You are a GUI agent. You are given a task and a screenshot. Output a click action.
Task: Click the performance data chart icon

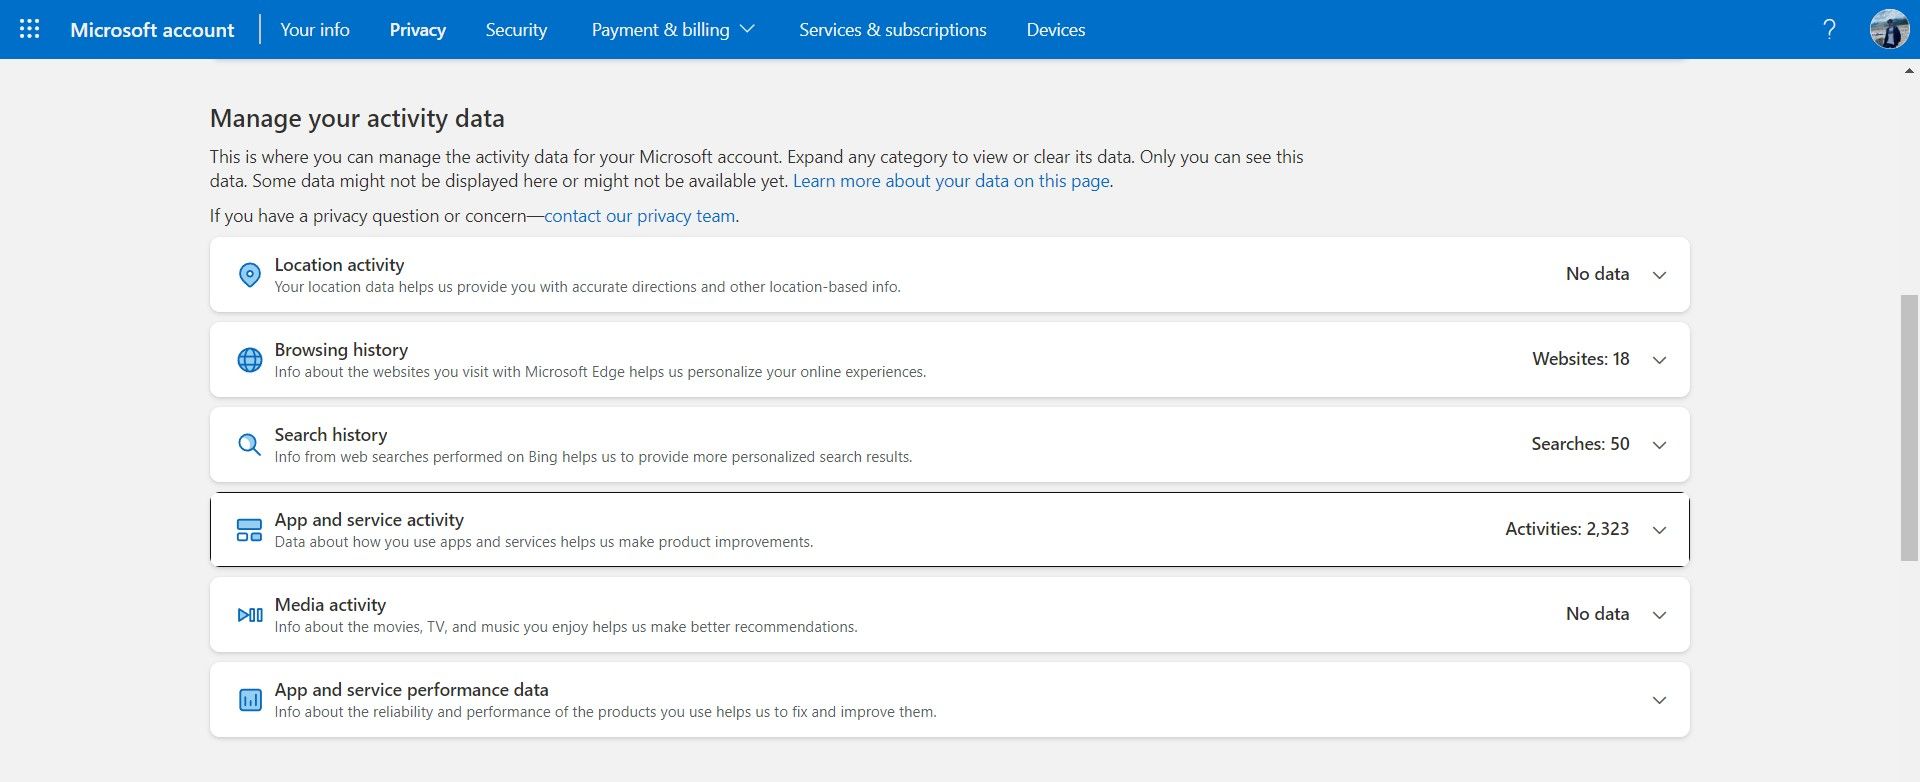pos(249,699)
